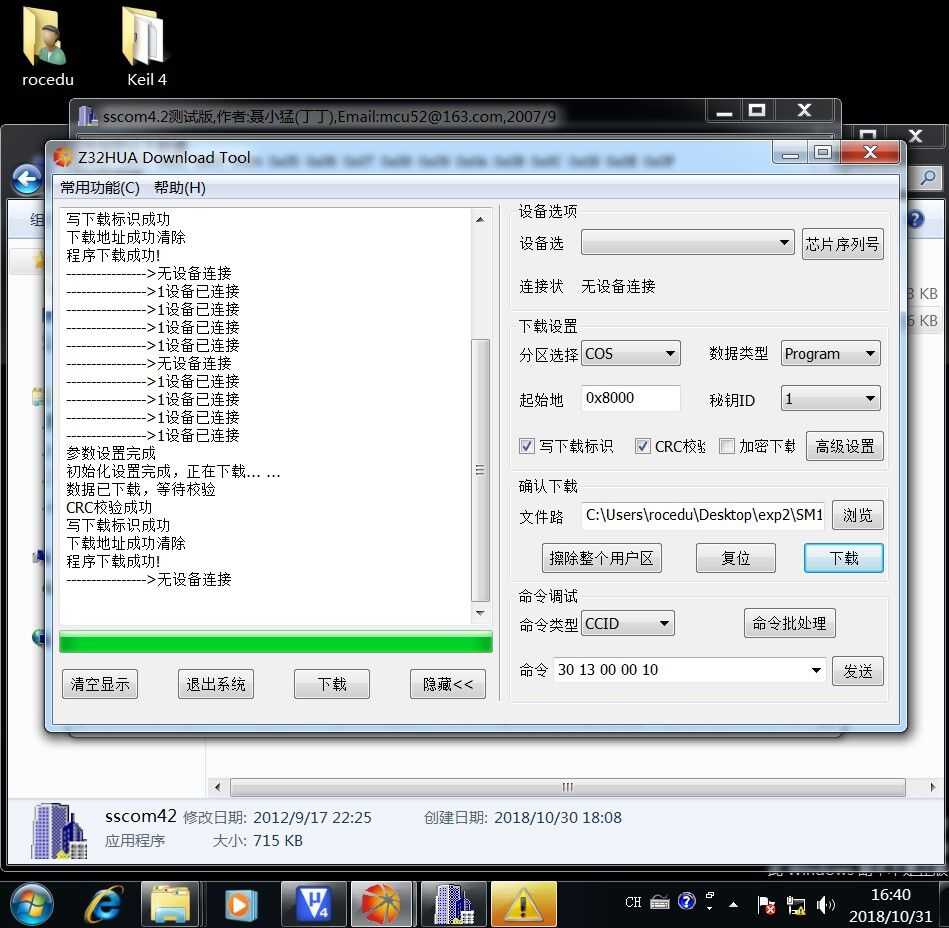Click the 退出系统 button
Image resolution: width=949 pixels, height=928 pixels.
215,684
